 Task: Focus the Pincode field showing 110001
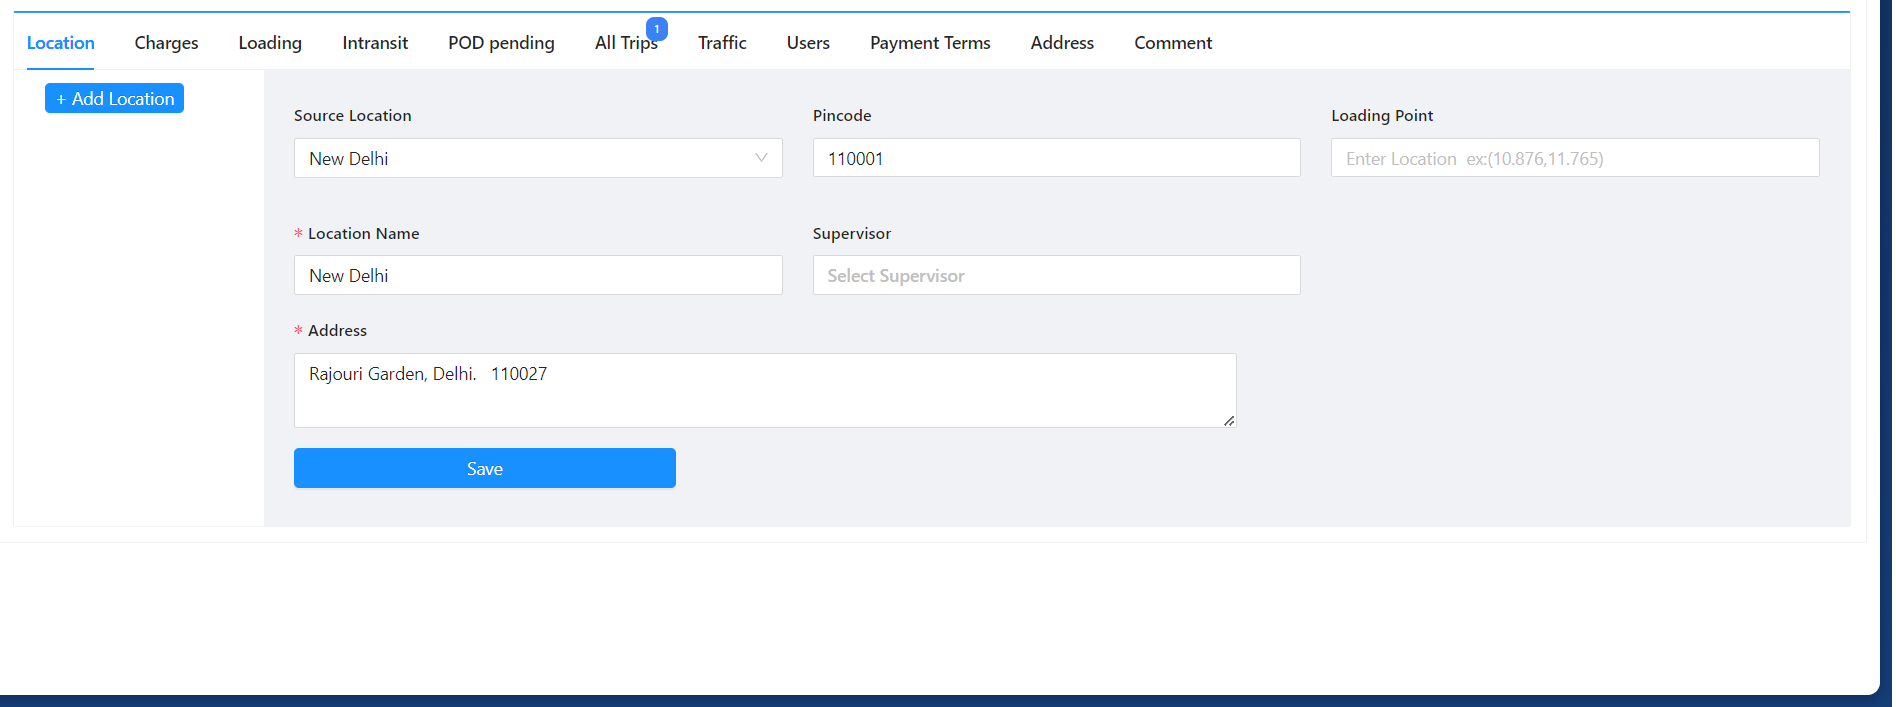[x=1056, y=158]
